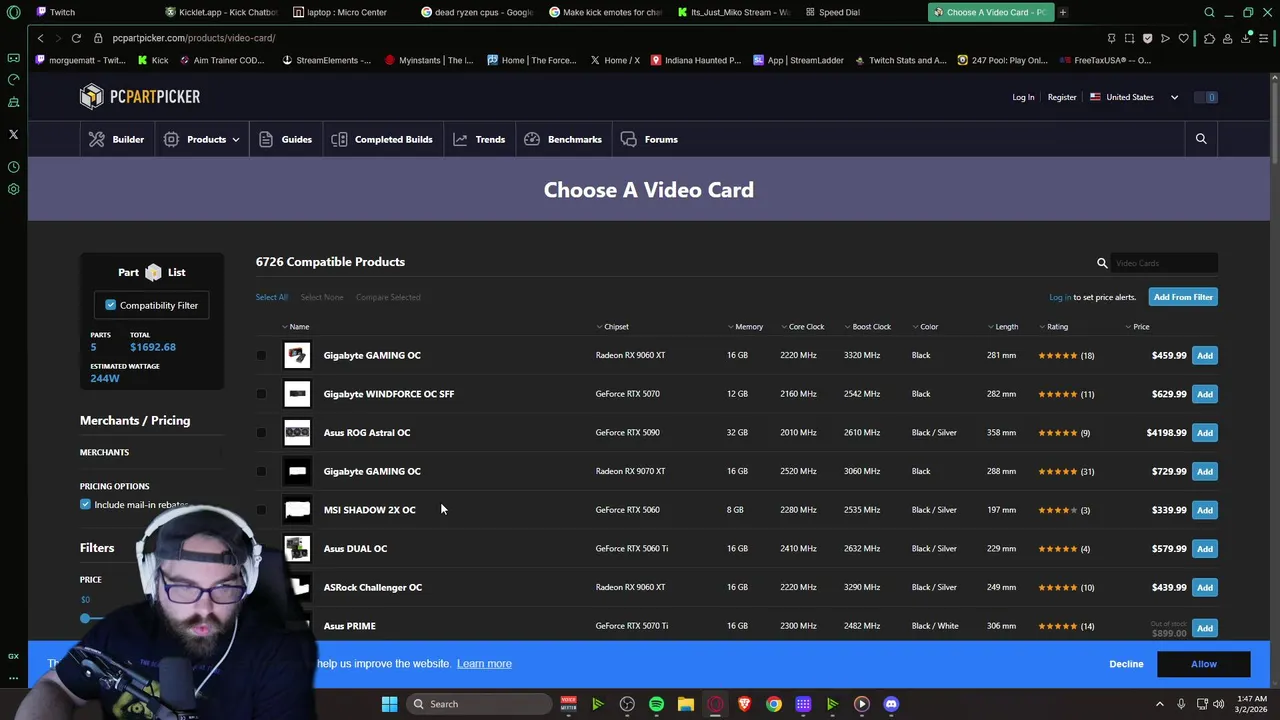Open Spotify from the taskbar
The width and height of the screenshot is (1280, 720).
click(x=656, y=704)
